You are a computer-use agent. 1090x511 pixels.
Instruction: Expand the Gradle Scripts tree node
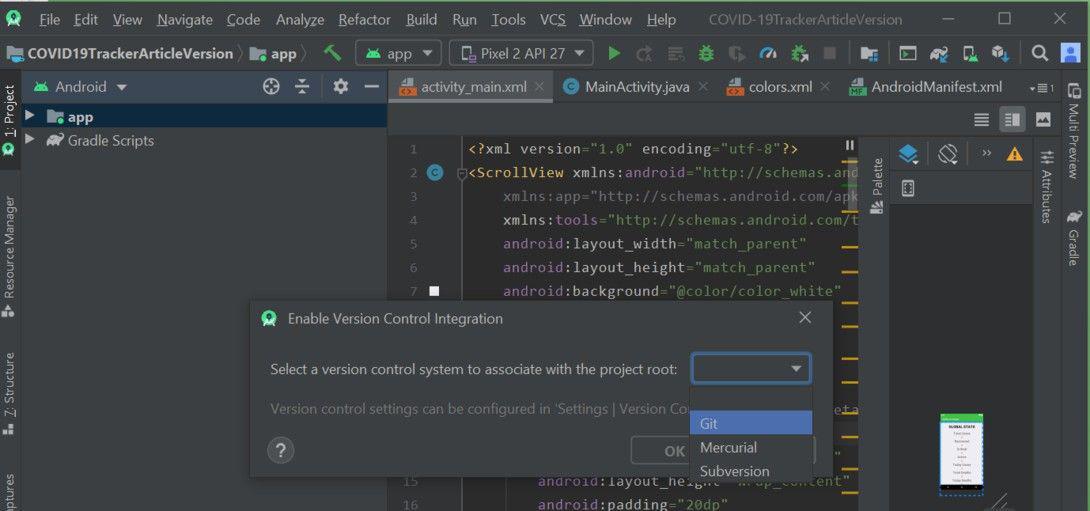pyautogui.click(x=29, y=139)
